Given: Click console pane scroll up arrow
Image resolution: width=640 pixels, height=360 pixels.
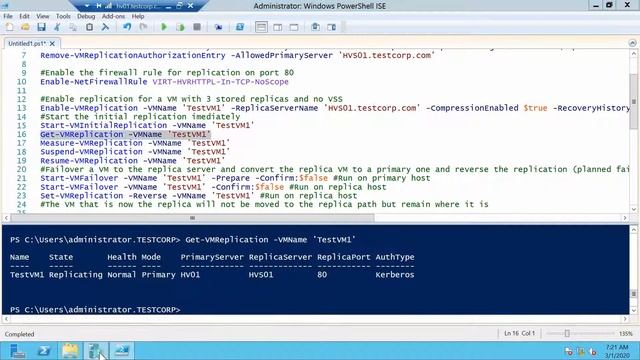Looking at the screenshot, I should [x=633, y=229].
